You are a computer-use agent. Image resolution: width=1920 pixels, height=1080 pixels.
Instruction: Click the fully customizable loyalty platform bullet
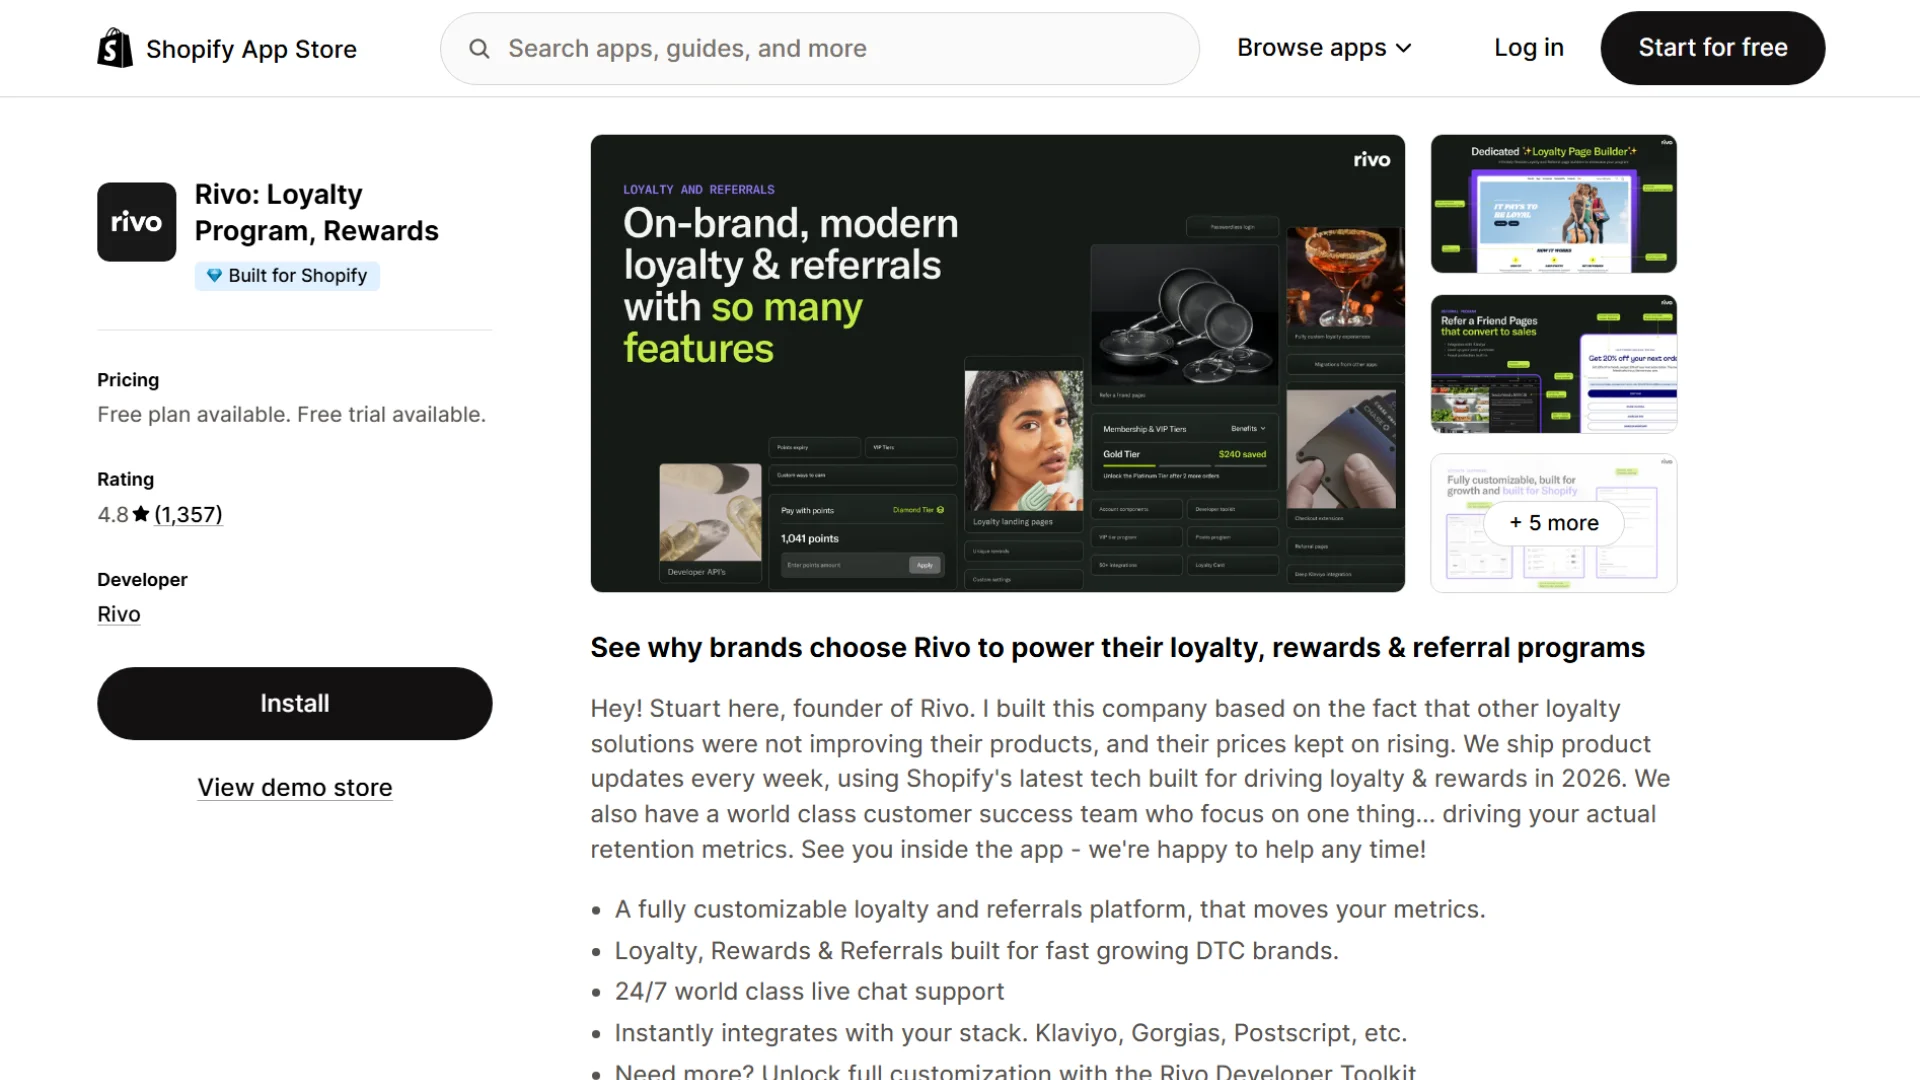(x=1050, y=909)
